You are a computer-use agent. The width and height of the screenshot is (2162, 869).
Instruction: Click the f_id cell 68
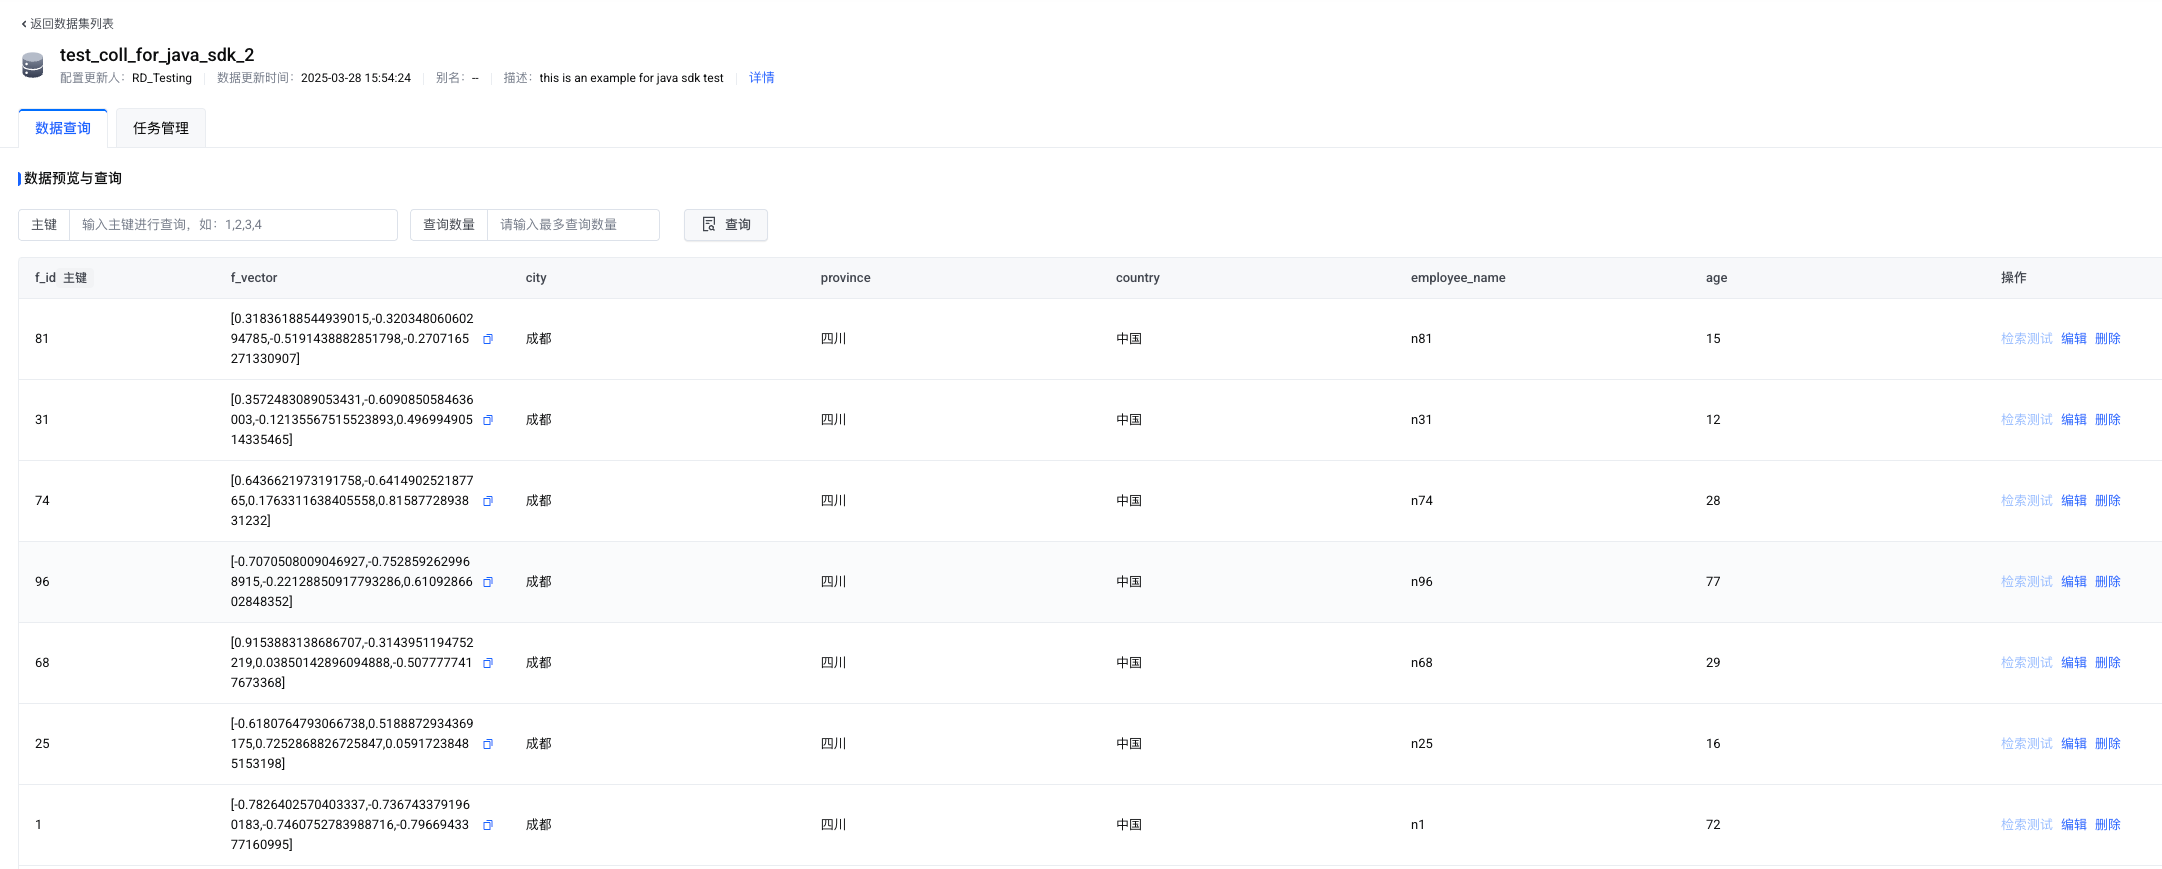click(42, 663)
